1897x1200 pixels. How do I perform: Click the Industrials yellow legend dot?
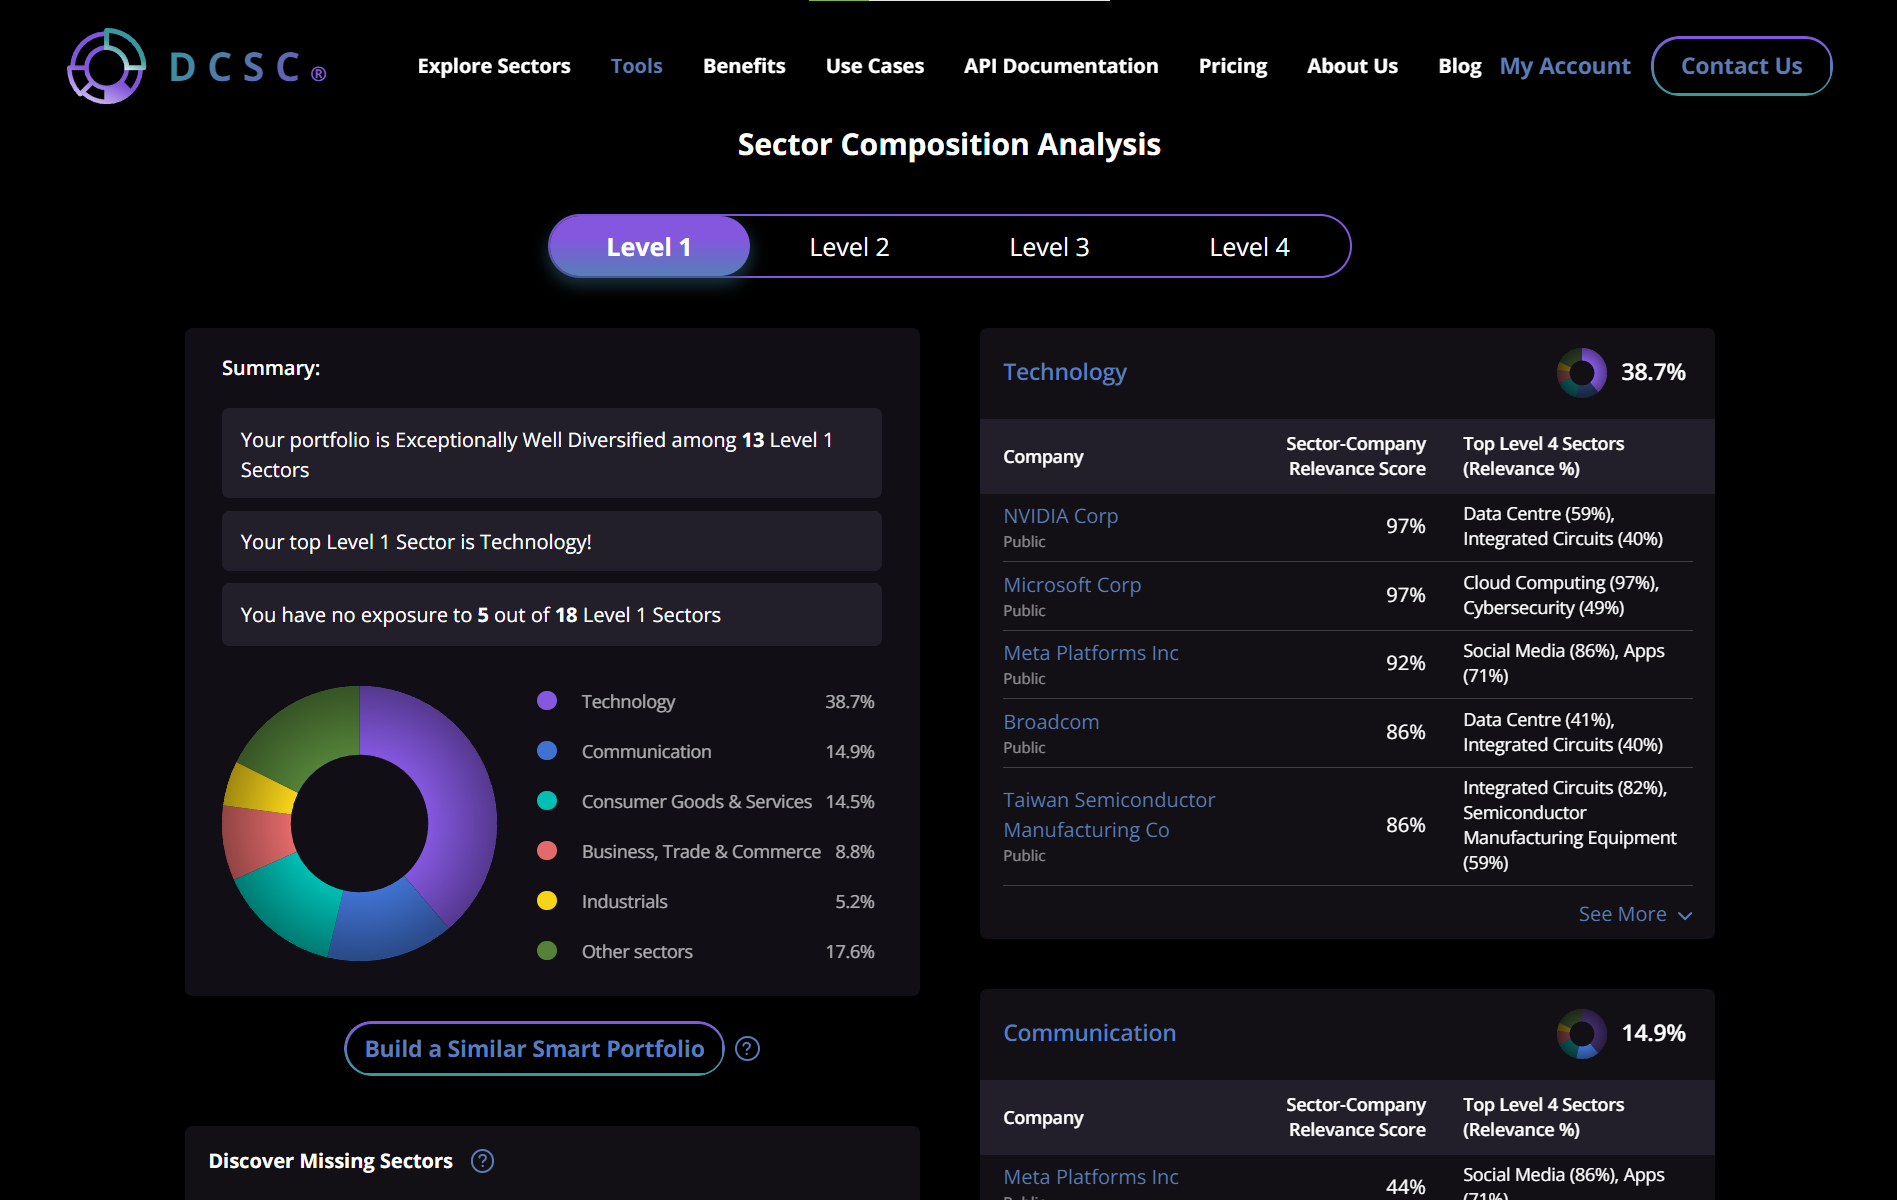coord(547,901)
